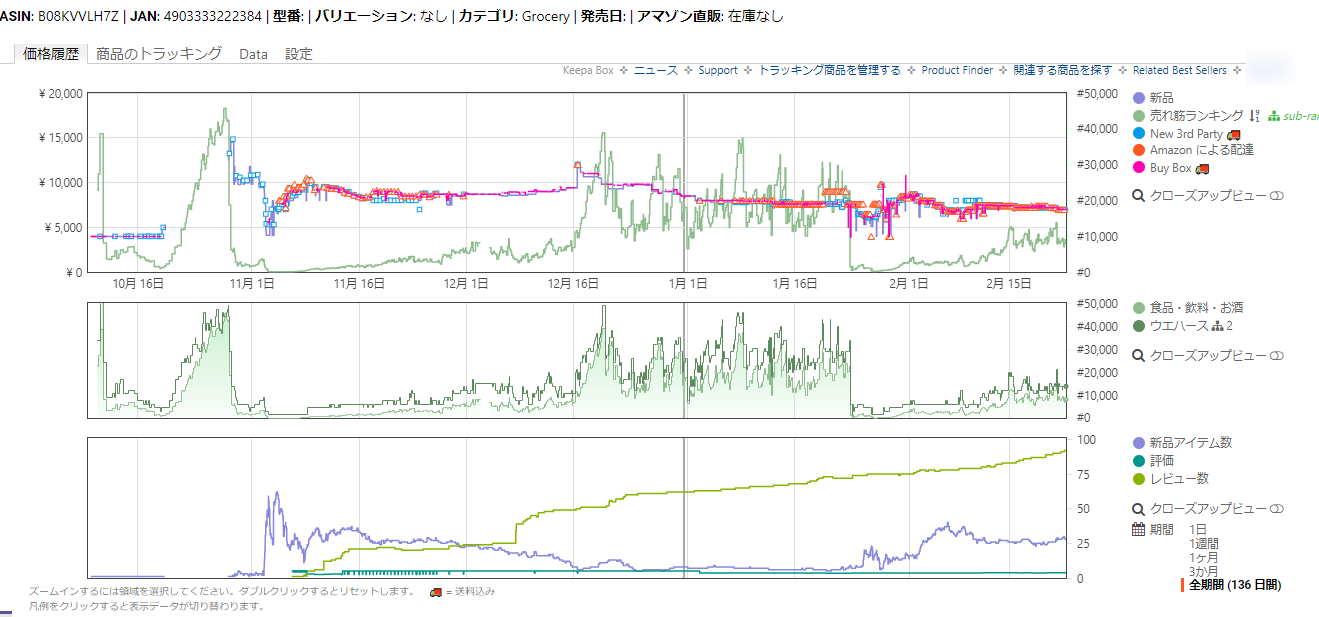Image resolution: width=1319 pixels, height=617 pixels.
Task: Click the magnifier icon in item count legend
Action: [1138, 509]
